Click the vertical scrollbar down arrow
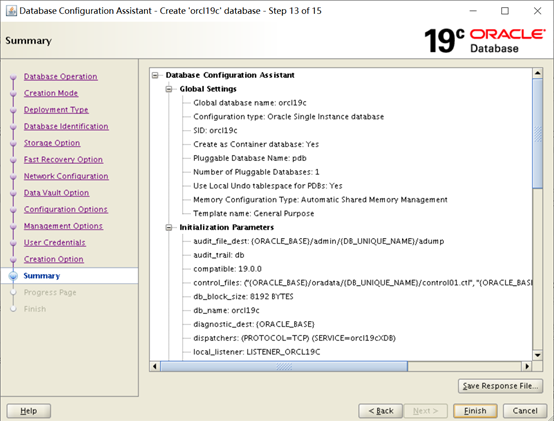554x421 pixels. click(537, 355)
